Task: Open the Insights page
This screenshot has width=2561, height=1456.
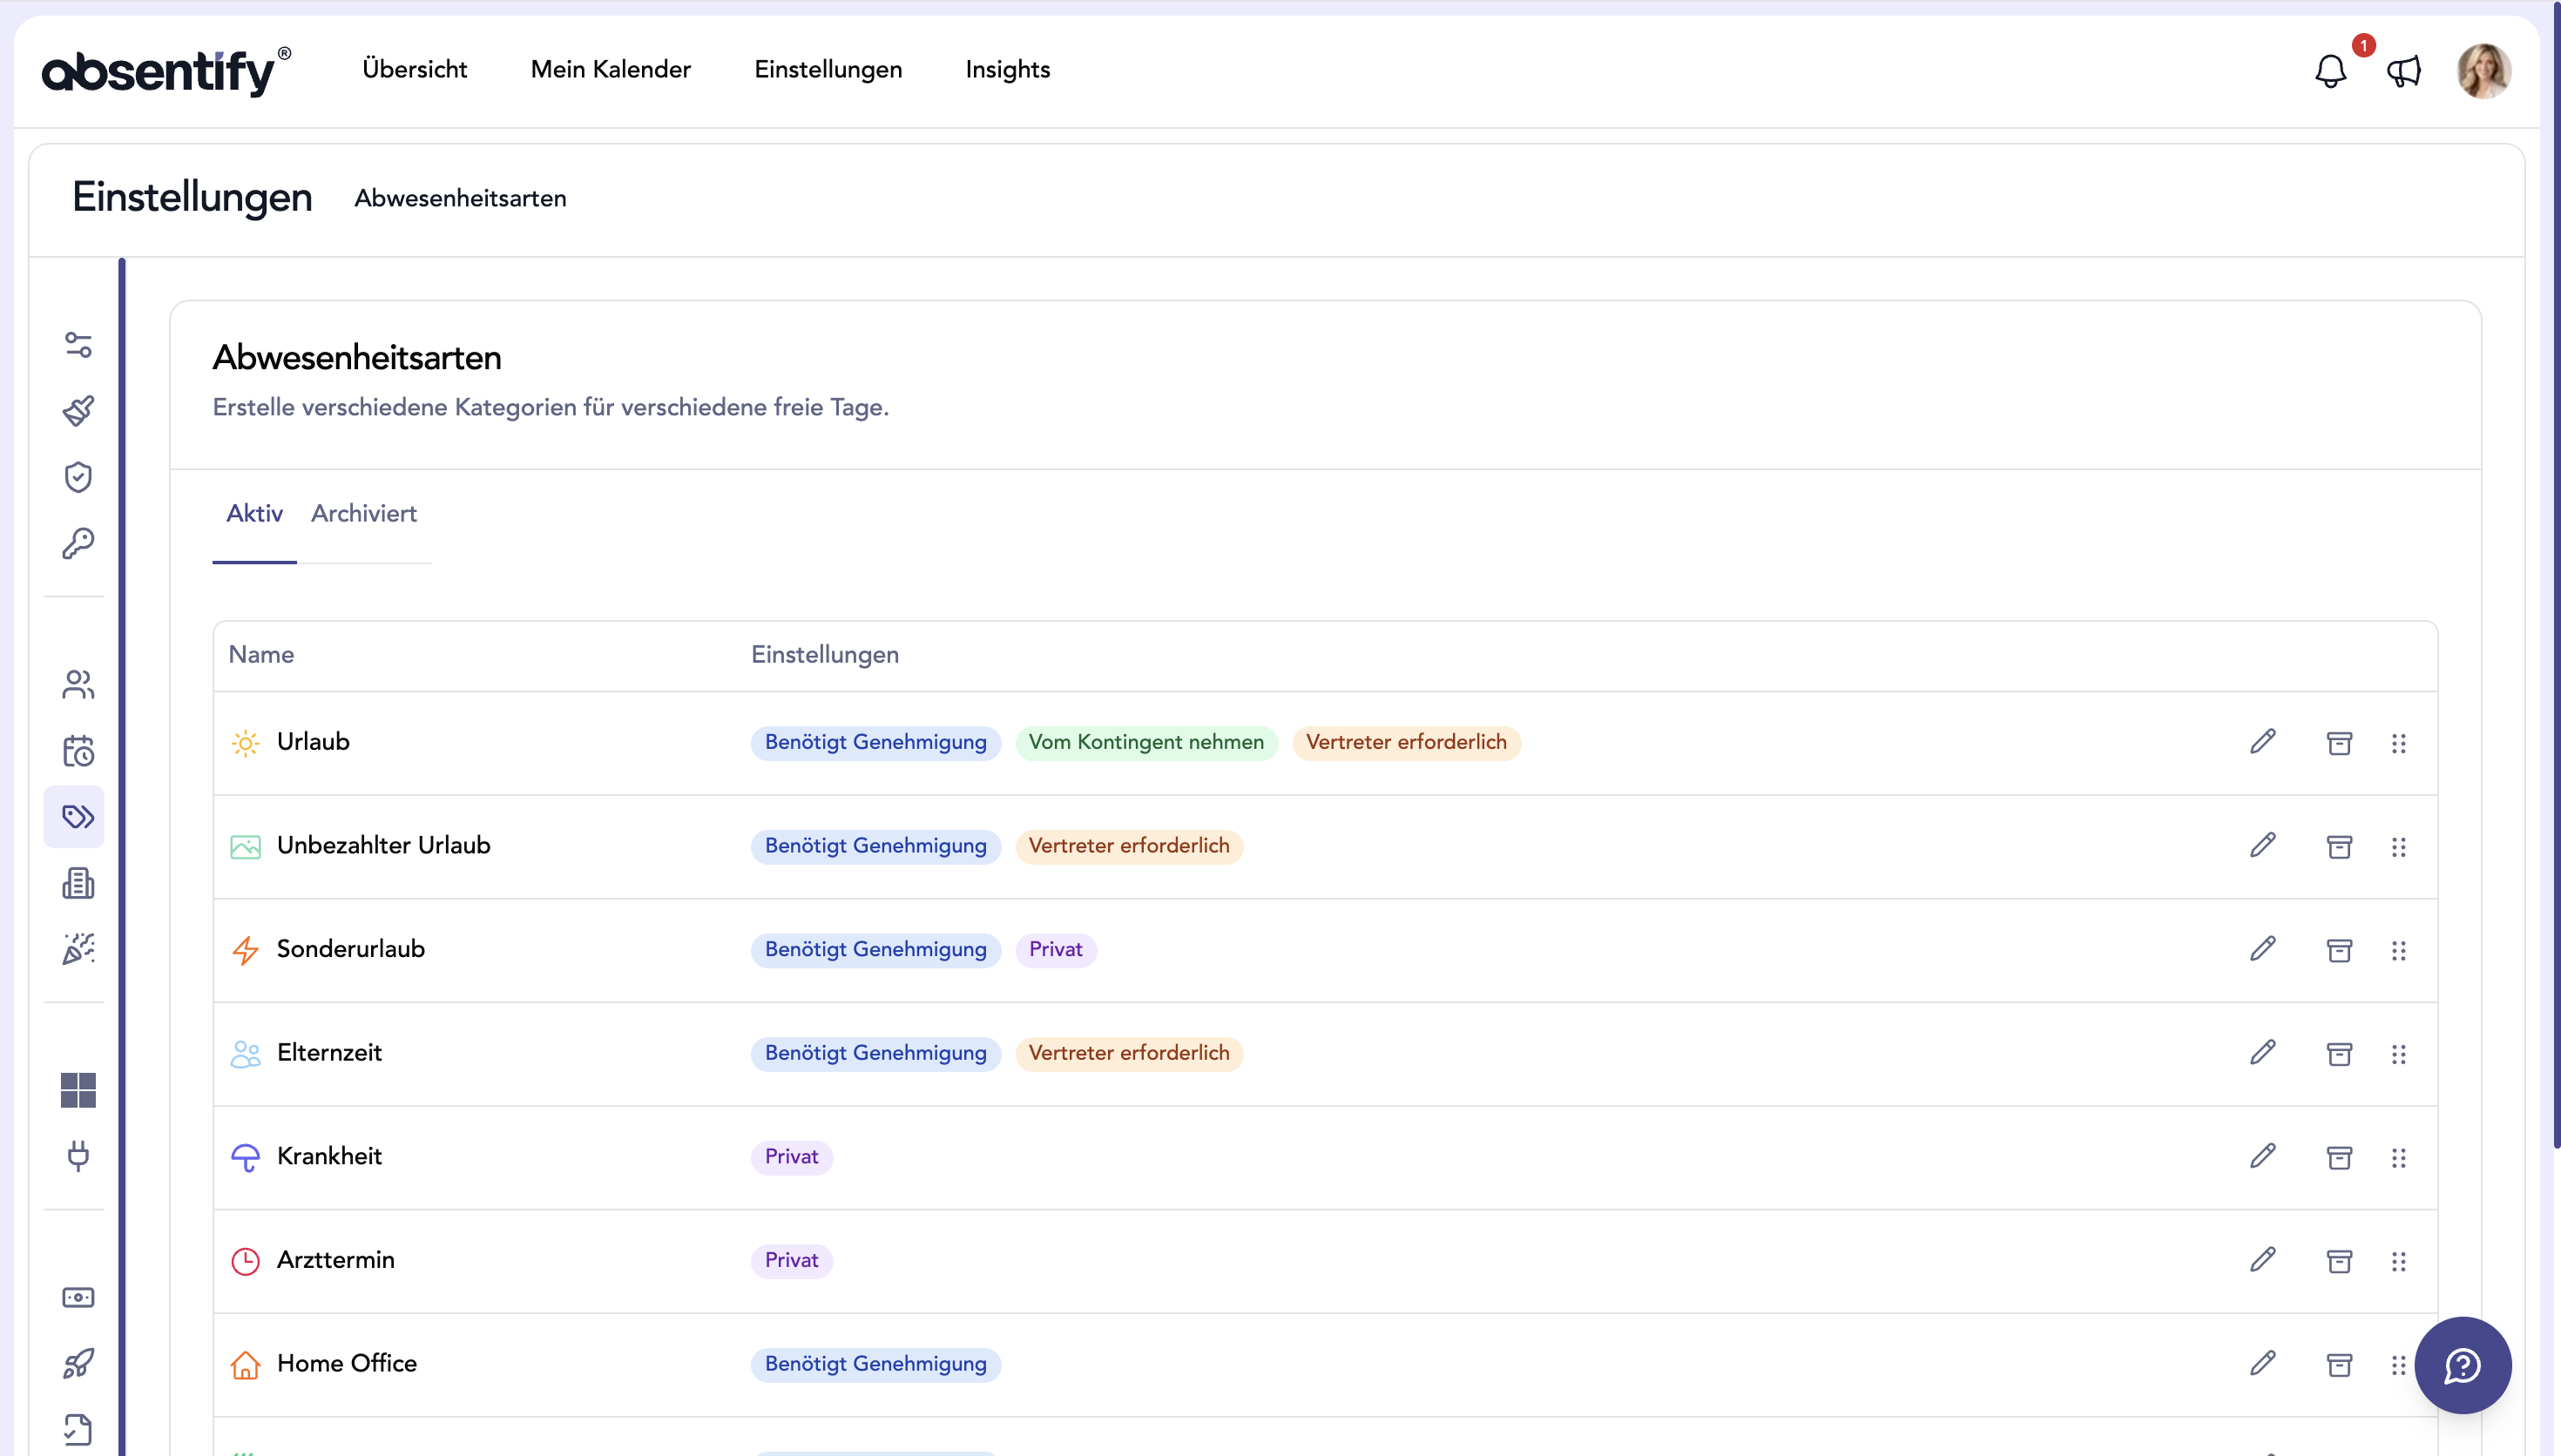Action: [x=1008, y=69]
